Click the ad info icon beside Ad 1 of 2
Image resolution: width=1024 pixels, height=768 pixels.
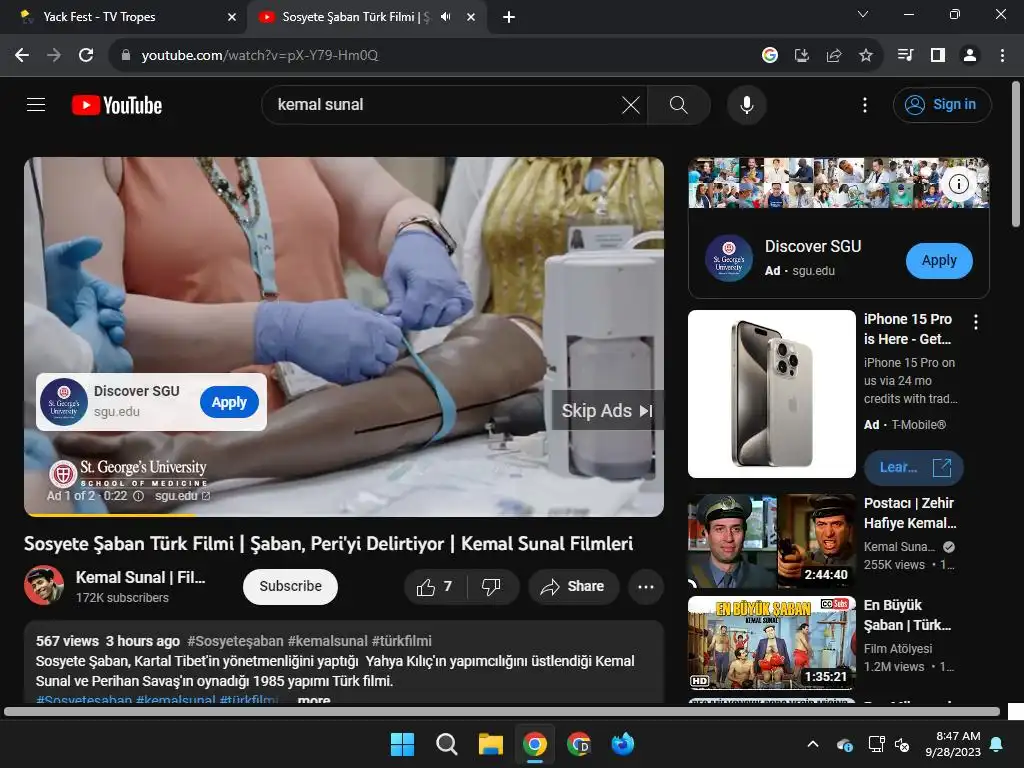tap(138, 496)
